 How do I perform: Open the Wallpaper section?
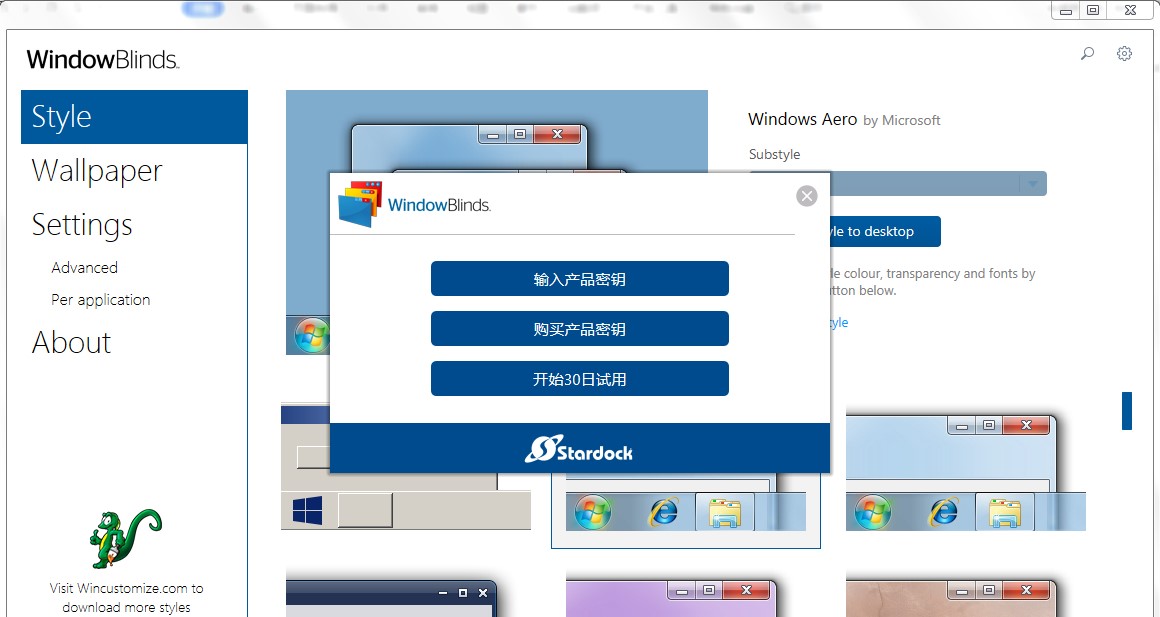point(96,171)
